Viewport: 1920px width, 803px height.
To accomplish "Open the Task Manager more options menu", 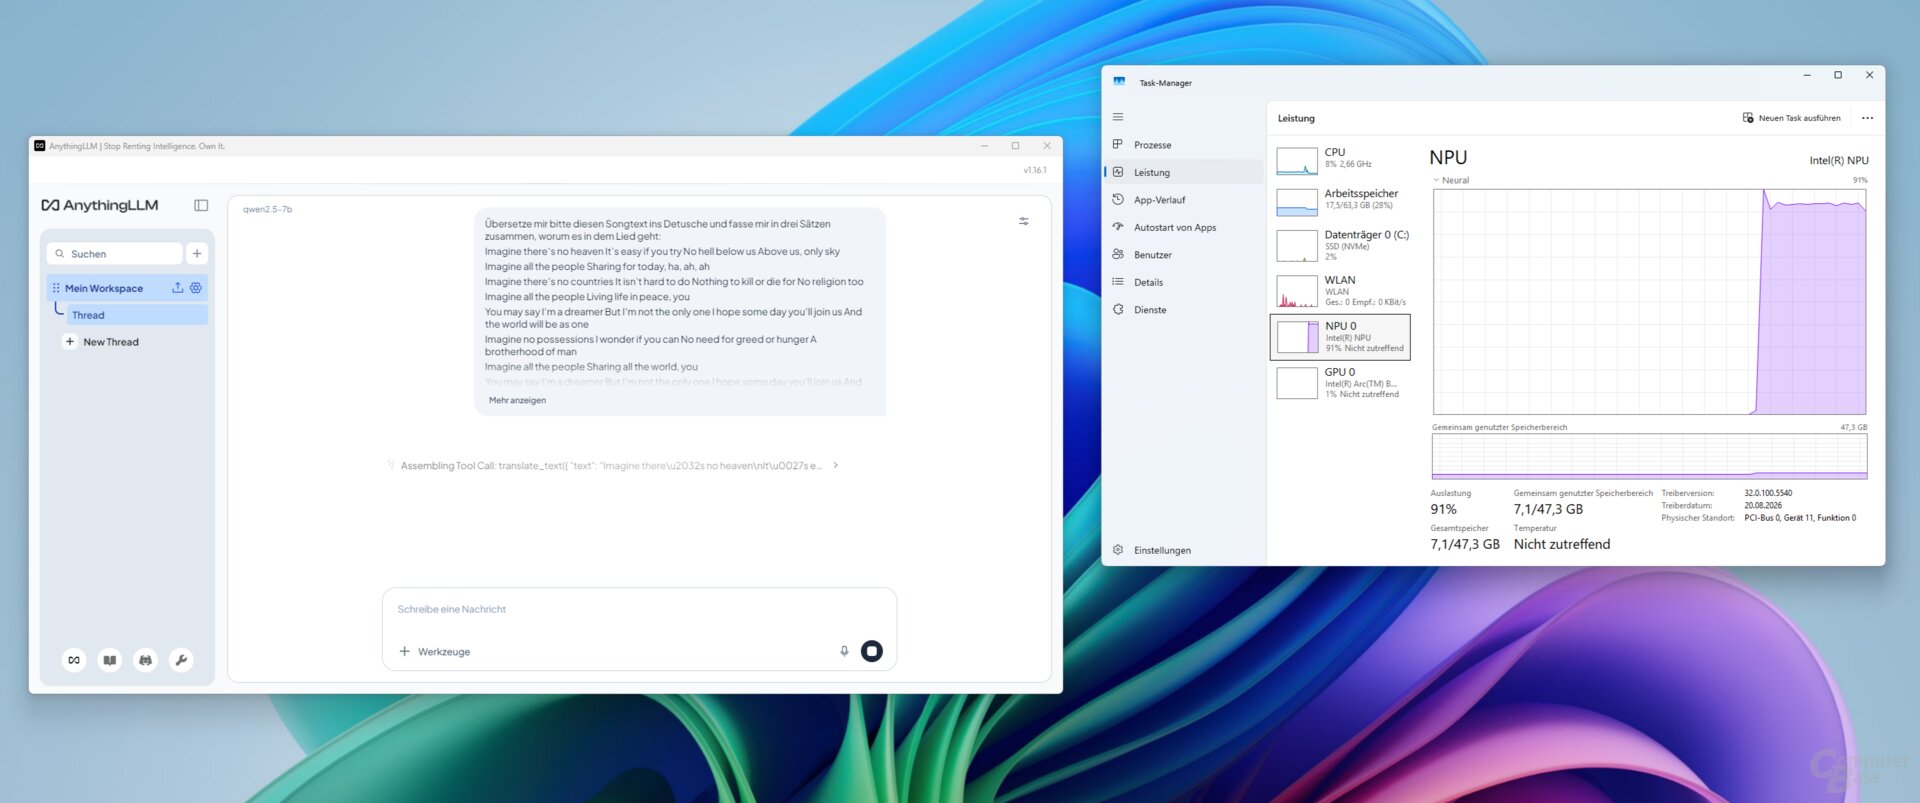I will pos(1867,118).
